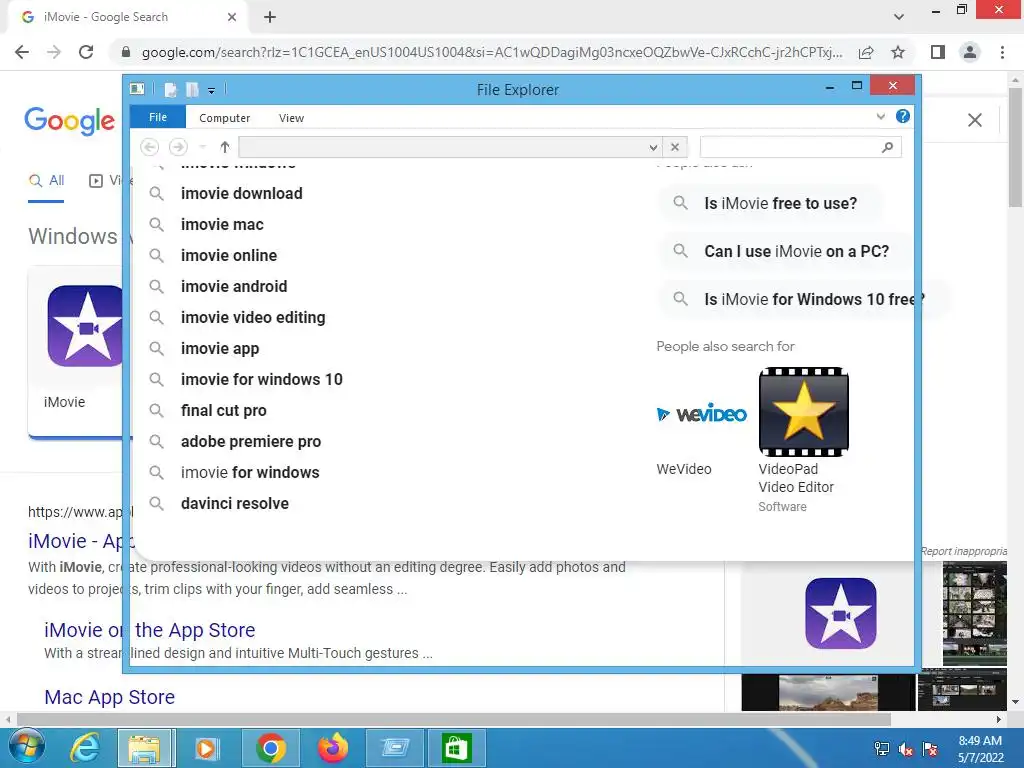Screen dimensions: 1024x768
Task: Open the Chrome profile avatar icon
Action: (970, 52)
